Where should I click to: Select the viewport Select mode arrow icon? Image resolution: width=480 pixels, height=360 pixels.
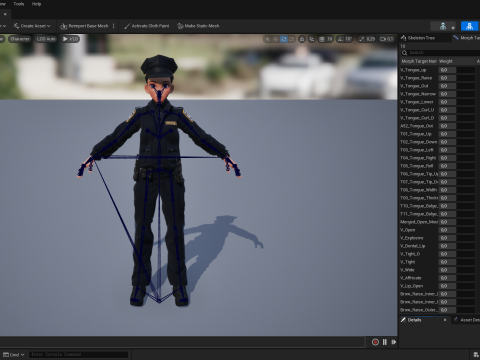coord(267,39)
